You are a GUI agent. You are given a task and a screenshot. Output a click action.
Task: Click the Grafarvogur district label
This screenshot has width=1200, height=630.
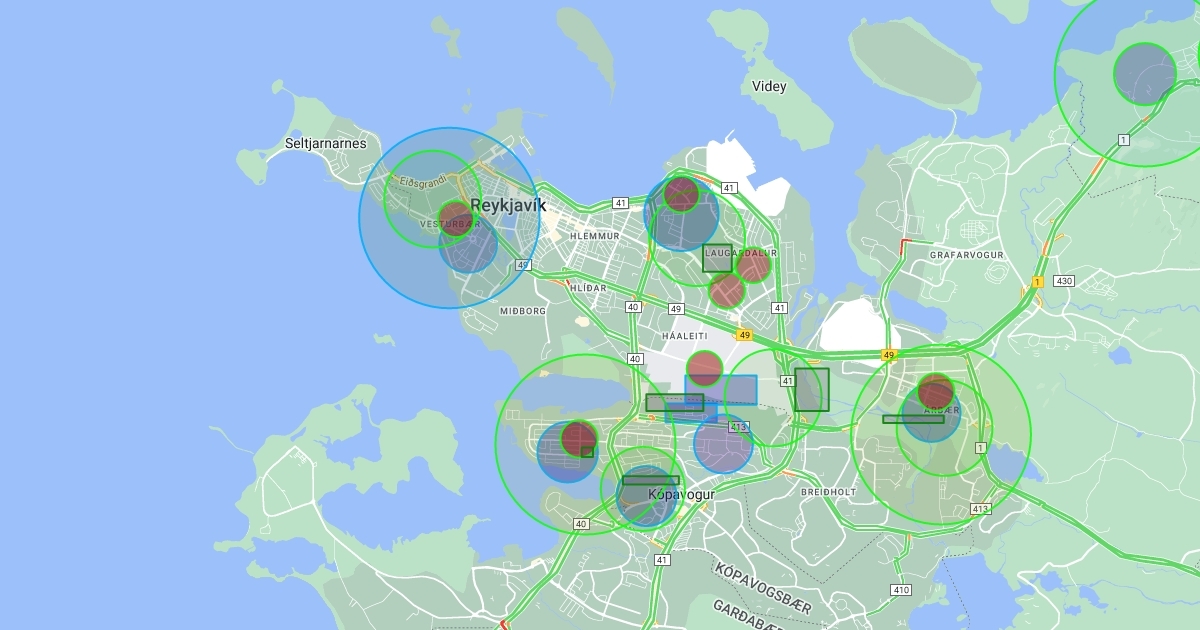tap(965, 255)
